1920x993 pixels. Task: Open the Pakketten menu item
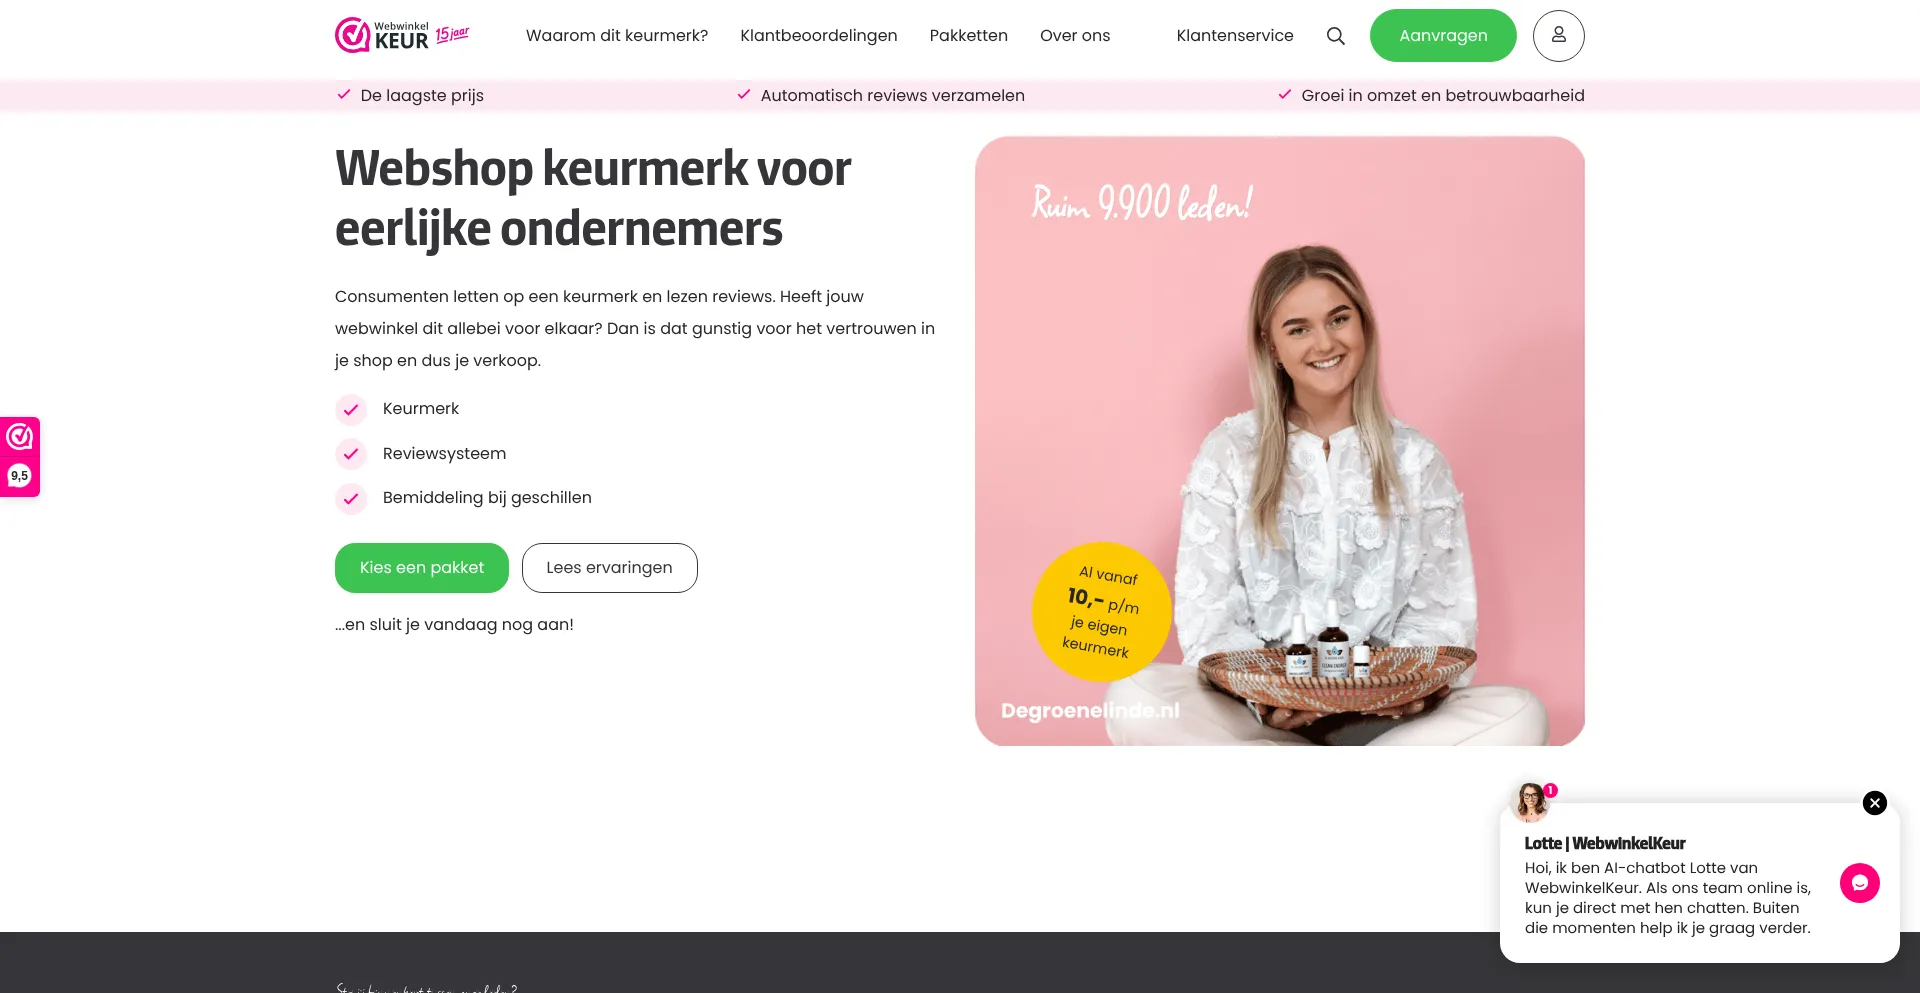(x=969, y=36)
